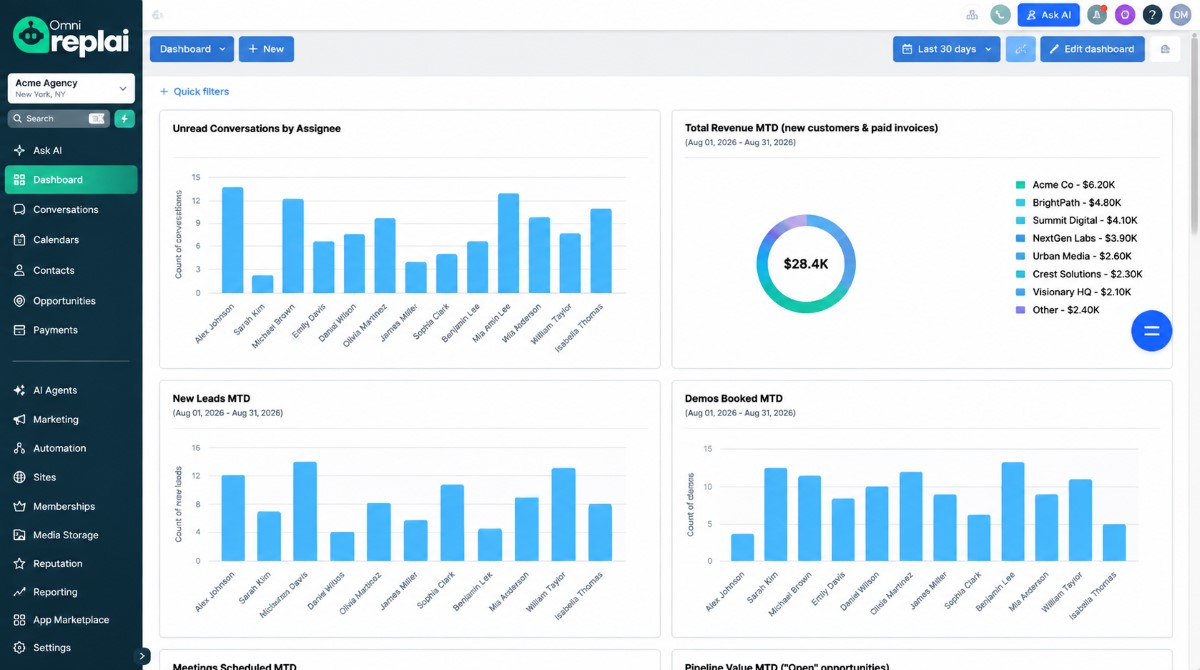Viewport: 1200px width, 670px height.
Task: Click 'Isabella Thomas' label in Demos Booked chart
Action: click(1093, 594)
